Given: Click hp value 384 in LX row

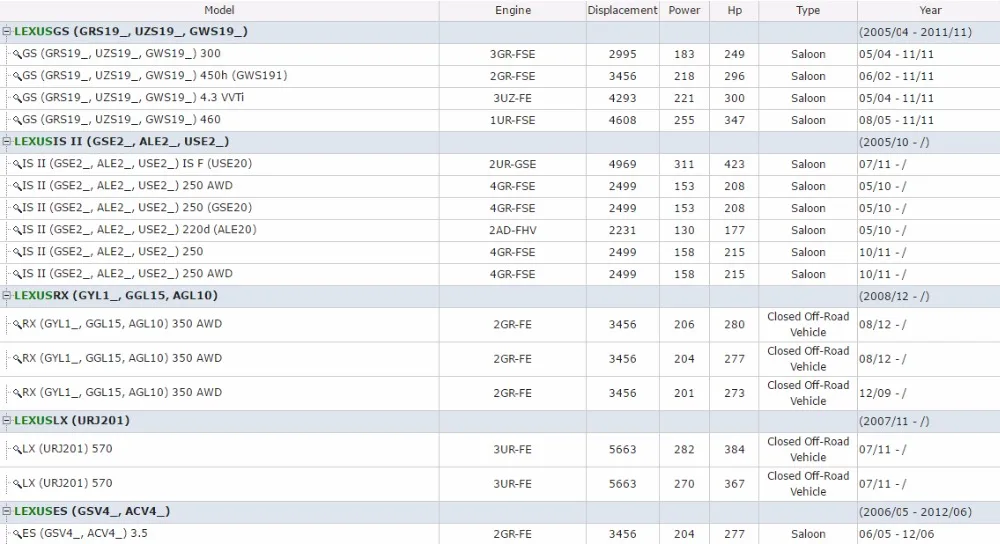Looking at the screenshot, I should (x=734, y=450).
